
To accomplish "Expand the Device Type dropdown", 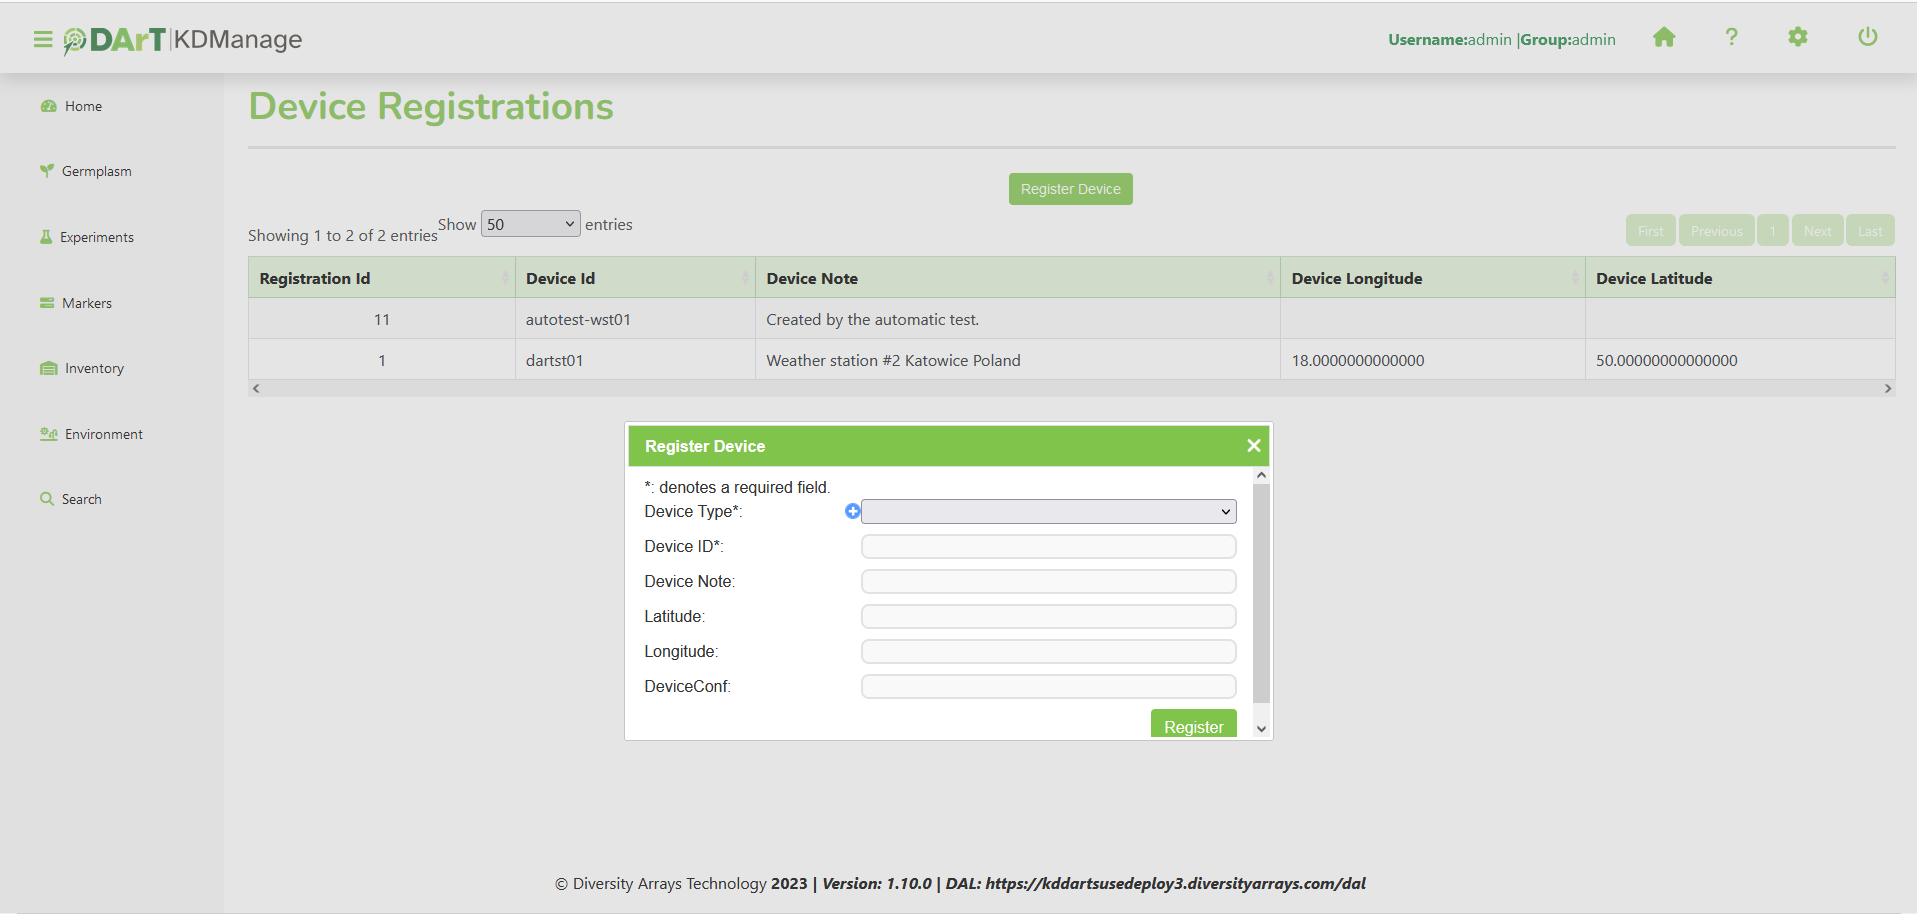I will click(x=1048, y=512).
